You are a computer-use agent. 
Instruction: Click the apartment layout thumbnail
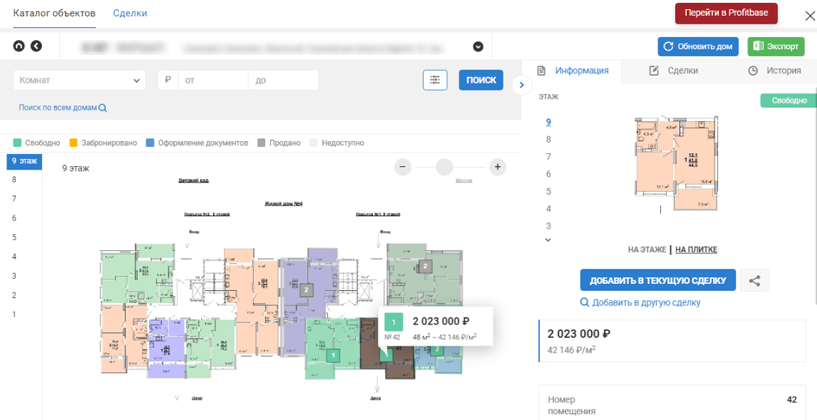676,164
